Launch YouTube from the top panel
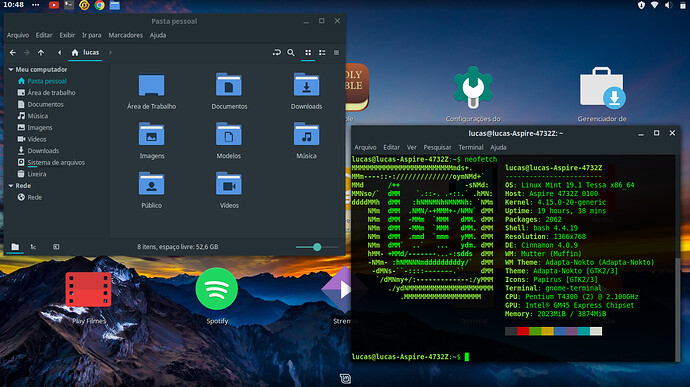 pyautogui.click(x=54, y=5)
